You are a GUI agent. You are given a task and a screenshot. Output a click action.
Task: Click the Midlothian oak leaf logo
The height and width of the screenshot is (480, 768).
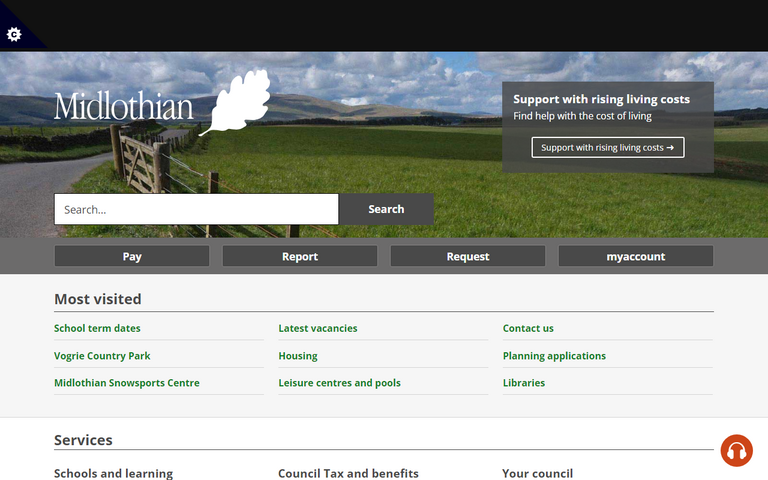tap(162, 104)
